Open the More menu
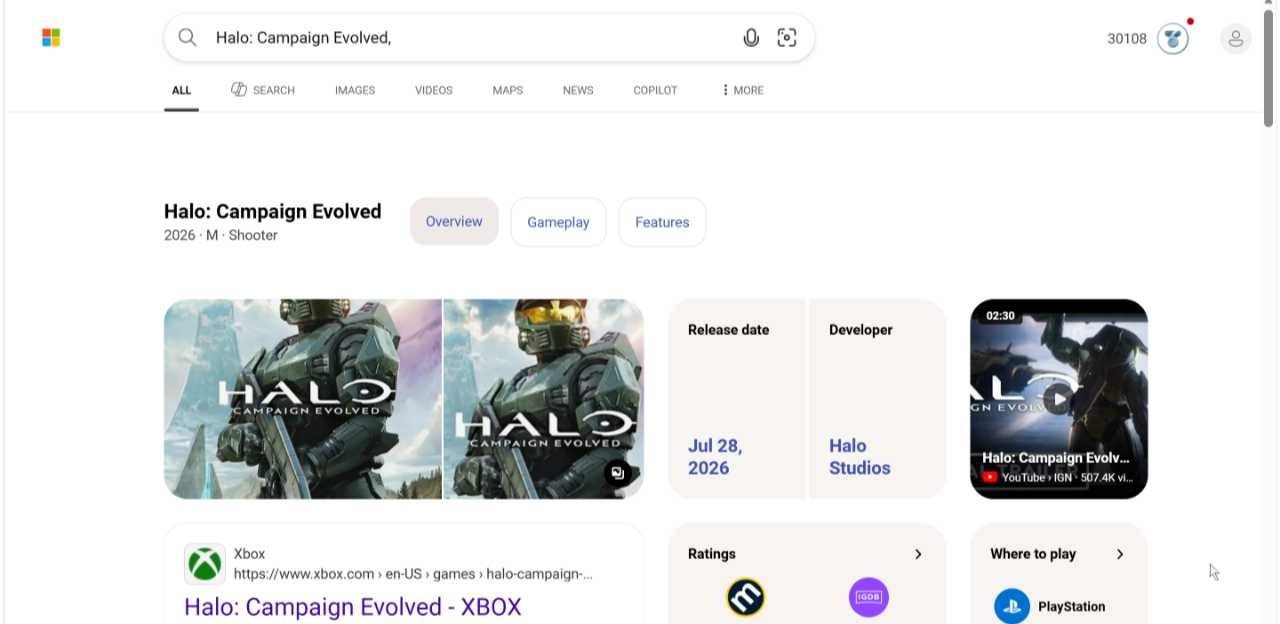Image resolution: width=1280 pixels, height=624 pixels. click(742, 90)
